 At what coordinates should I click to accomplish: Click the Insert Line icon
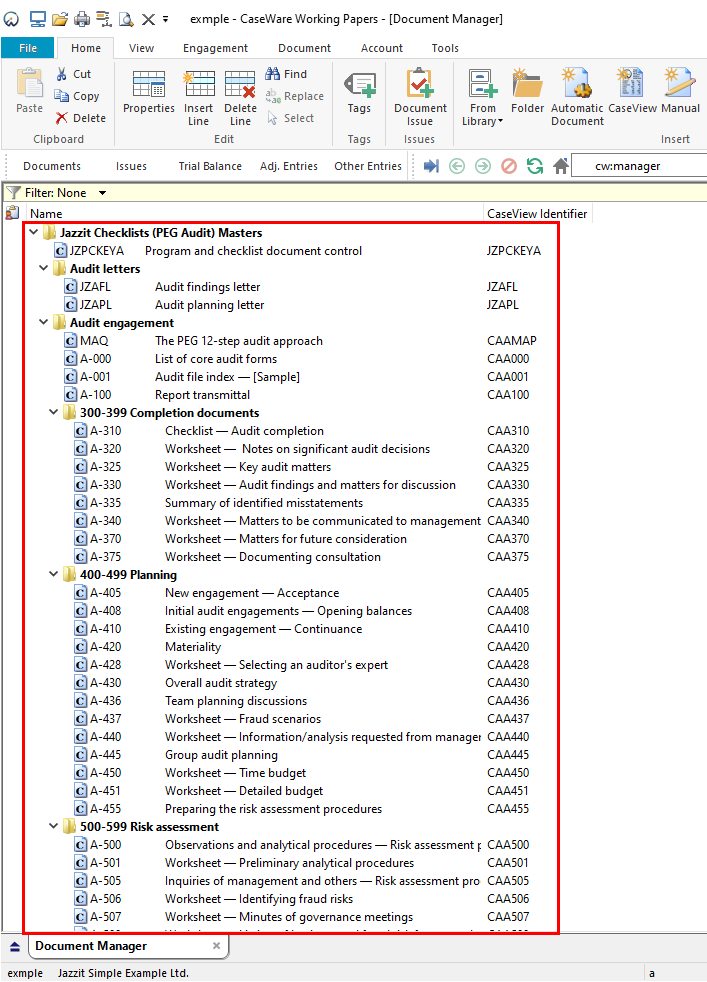click(199, 84)
